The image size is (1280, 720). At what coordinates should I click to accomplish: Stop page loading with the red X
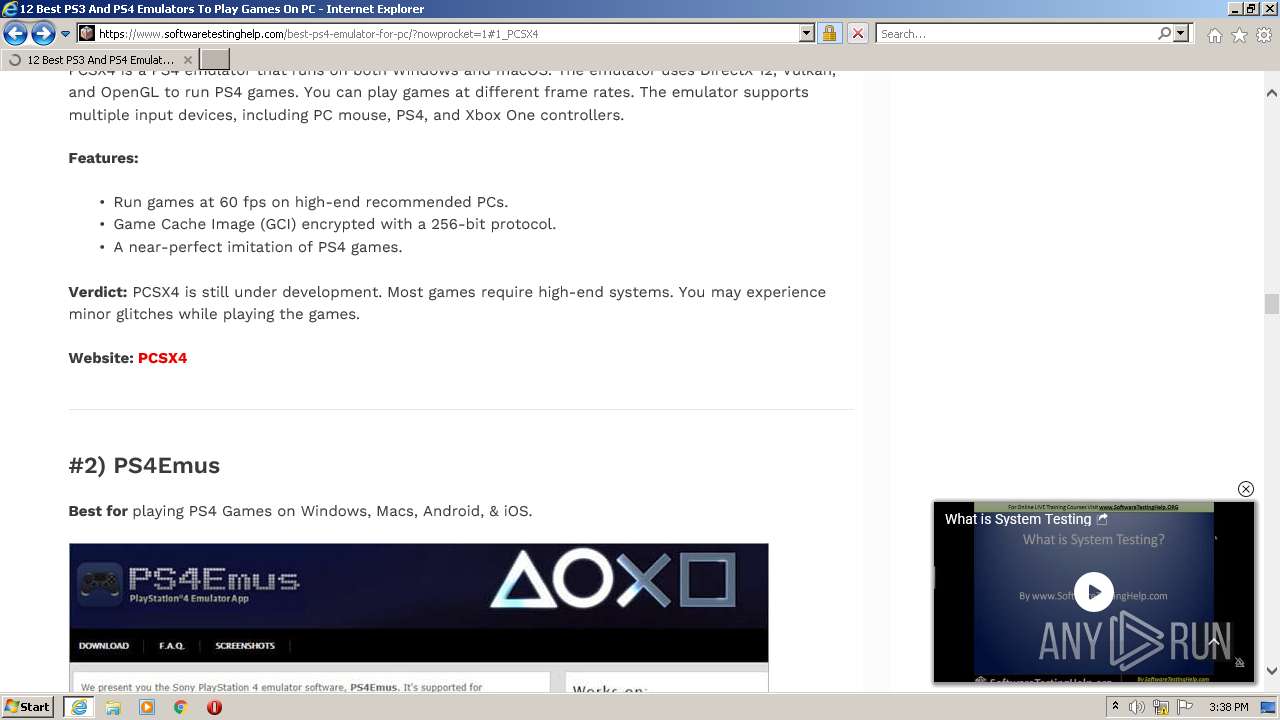(x=857, y=33)
